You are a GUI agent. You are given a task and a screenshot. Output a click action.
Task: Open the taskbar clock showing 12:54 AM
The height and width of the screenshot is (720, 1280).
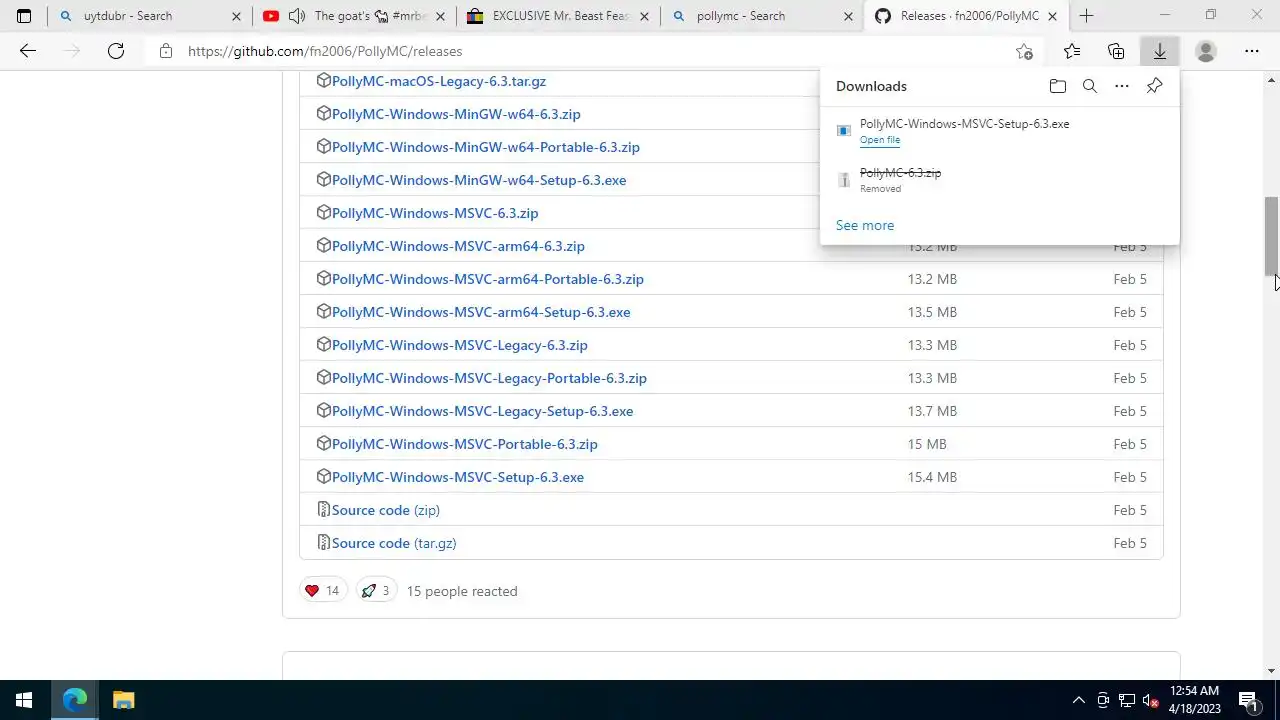click(1194, 700)
